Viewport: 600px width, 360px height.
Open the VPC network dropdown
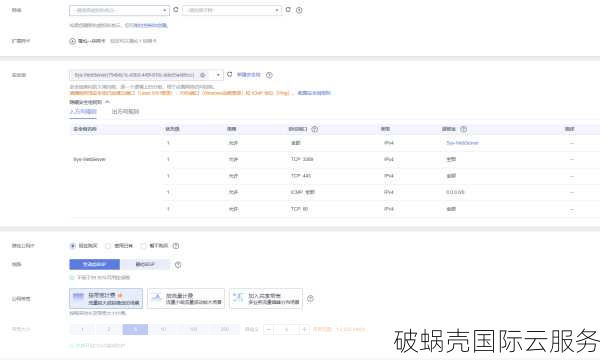[x=119, y=10]
